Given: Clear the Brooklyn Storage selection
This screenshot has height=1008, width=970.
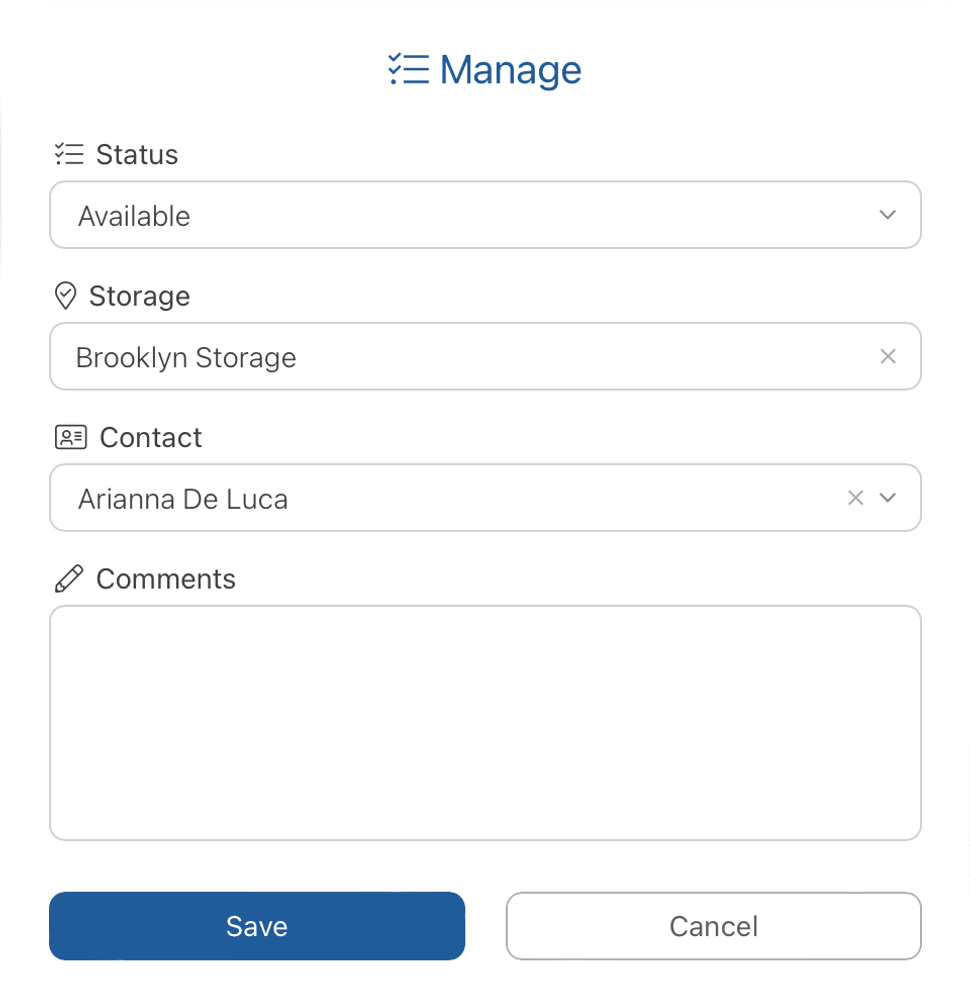Looking at the screenshot, I should (x=887, y=357).
